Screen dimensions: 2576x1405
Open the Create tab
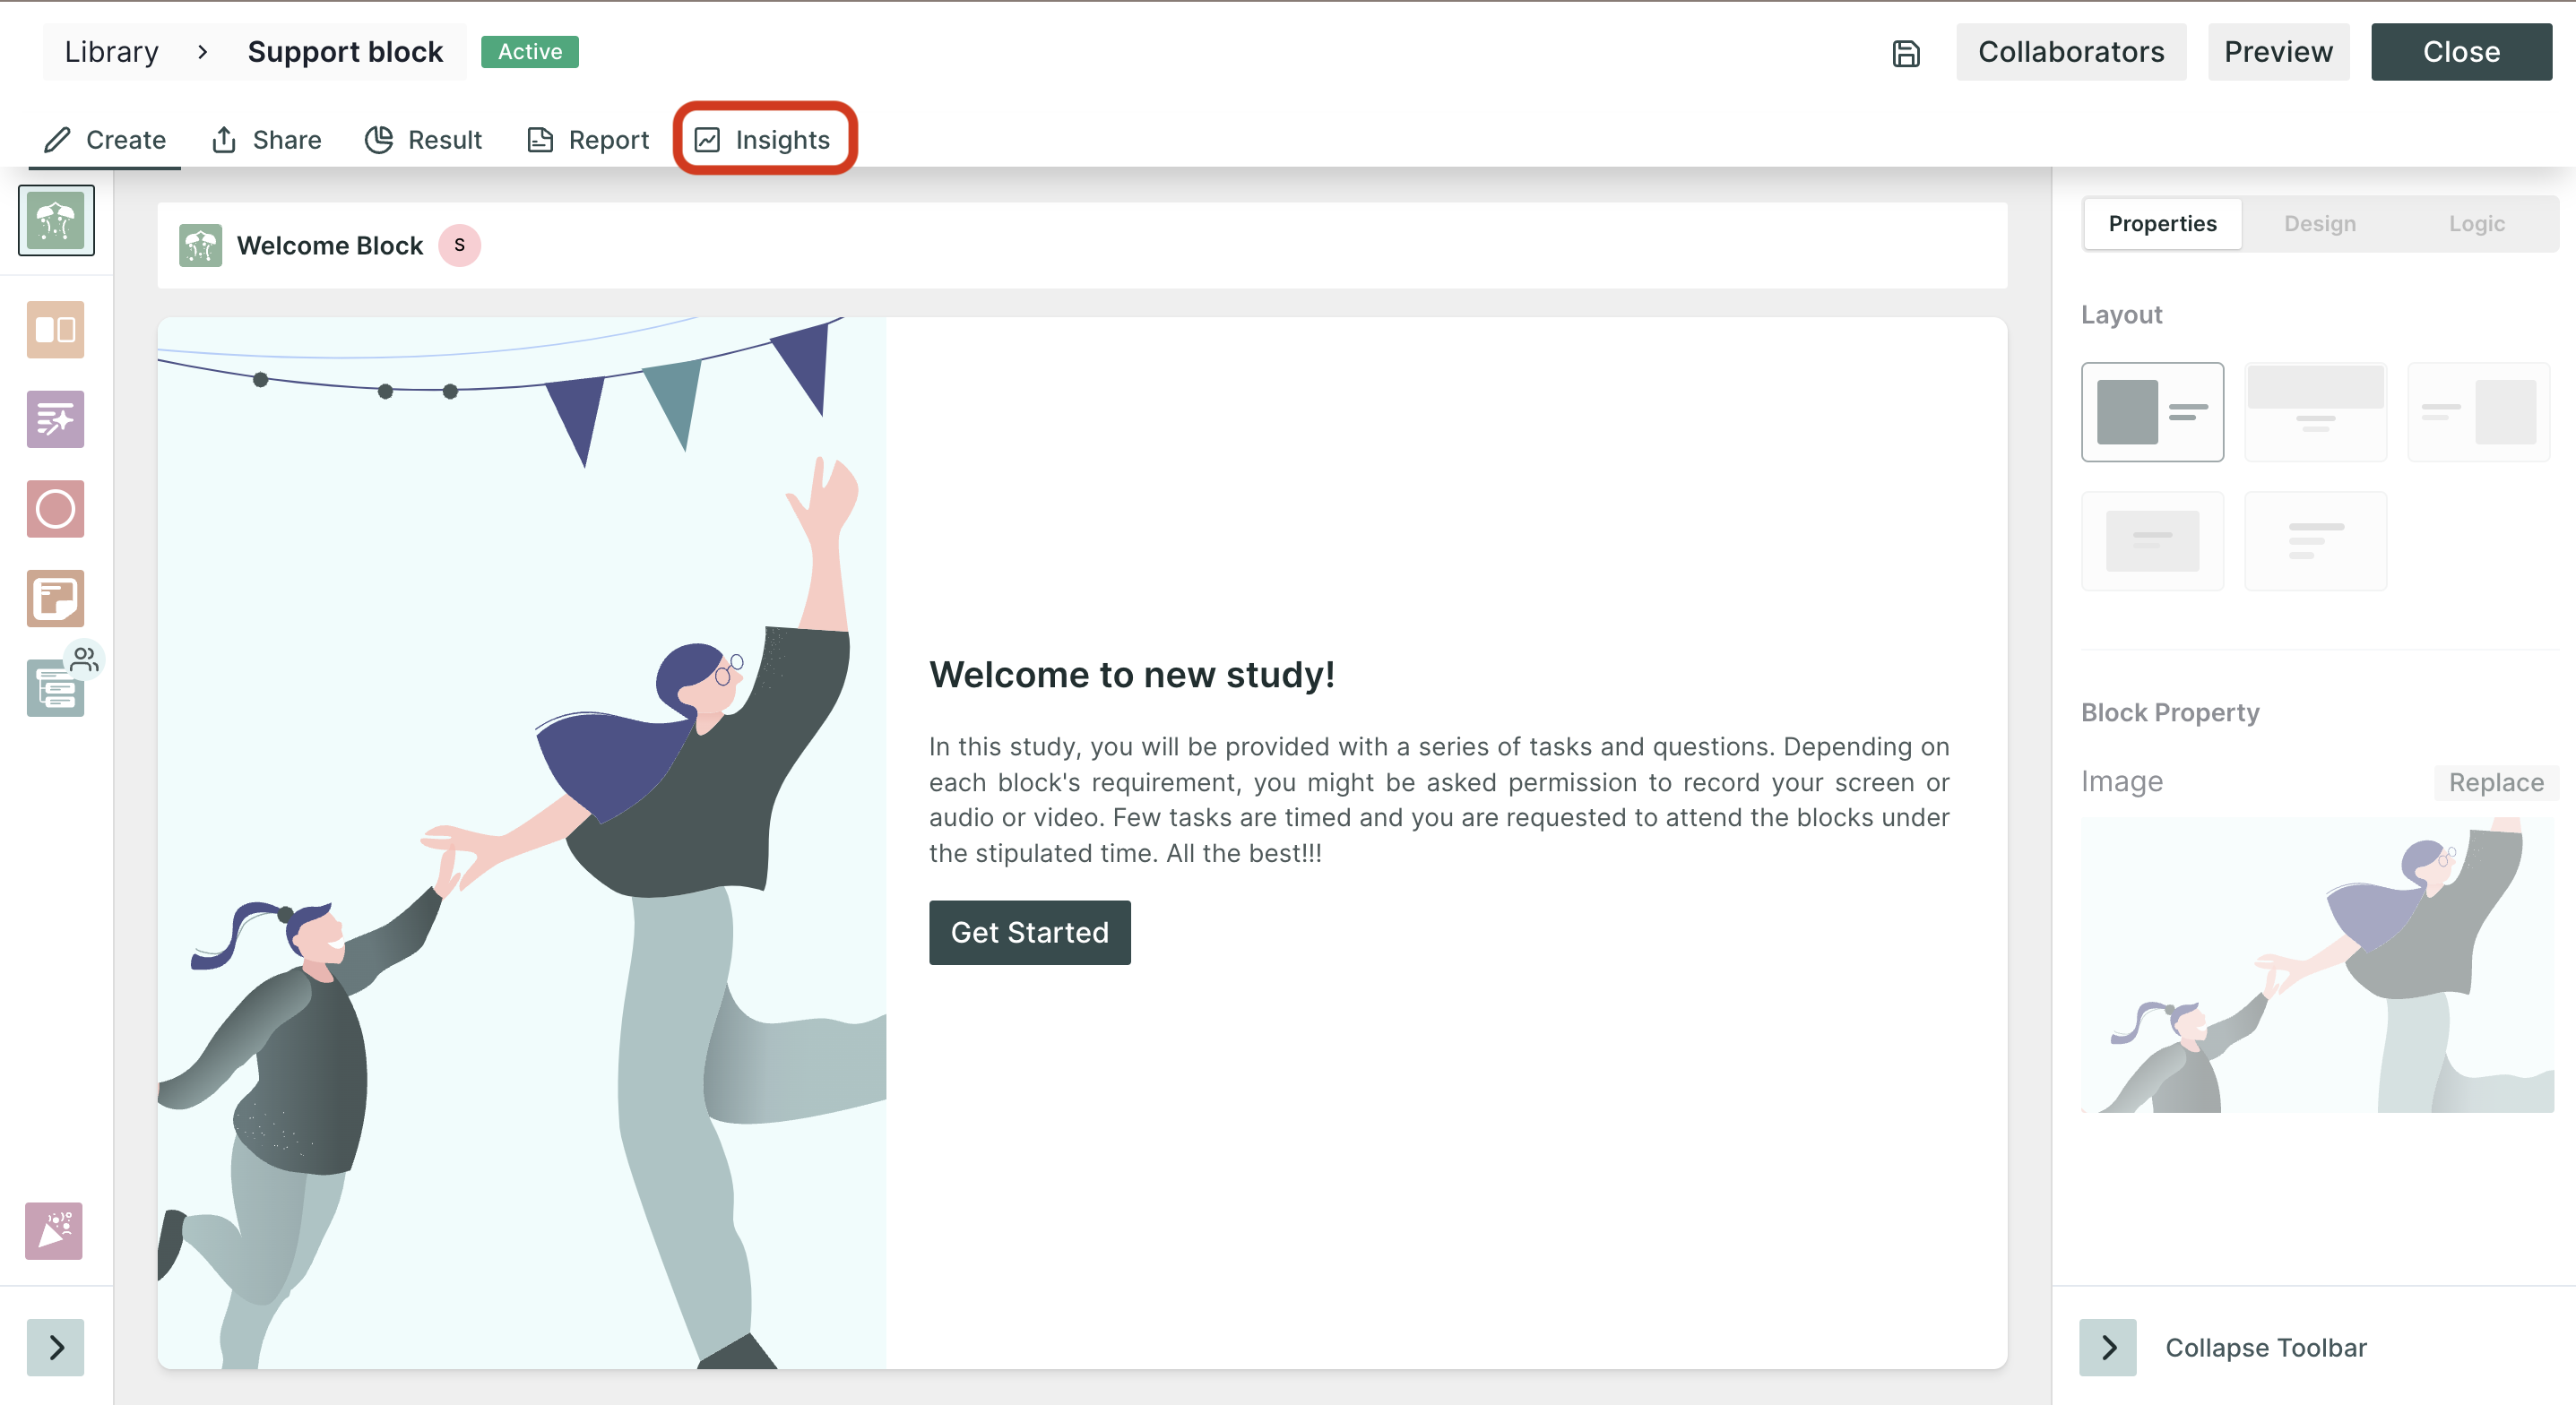[105, 140]
